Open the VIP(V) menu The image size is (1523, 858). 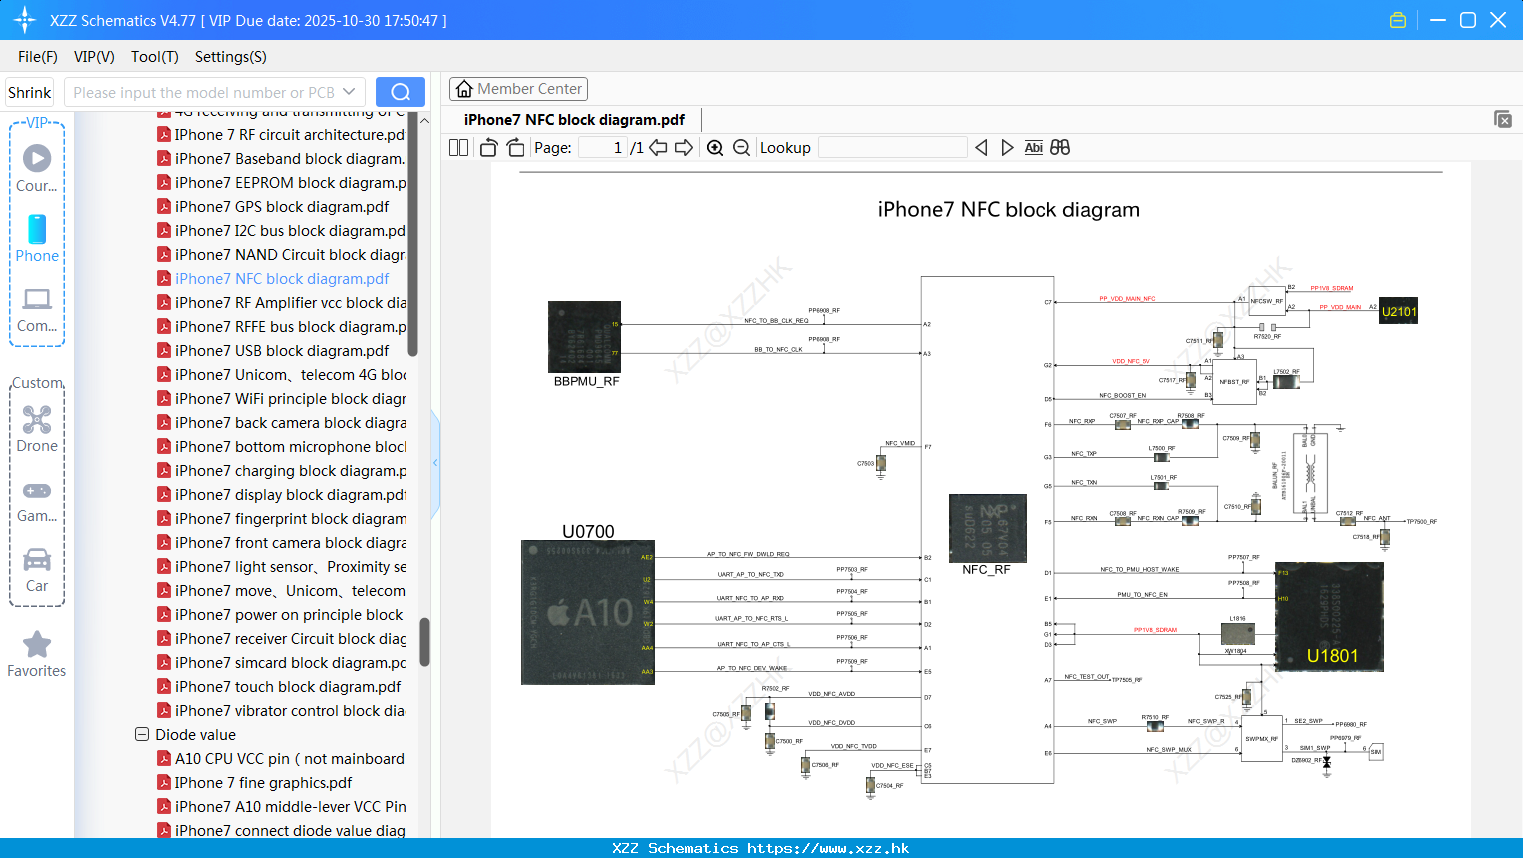pos(94,57)
